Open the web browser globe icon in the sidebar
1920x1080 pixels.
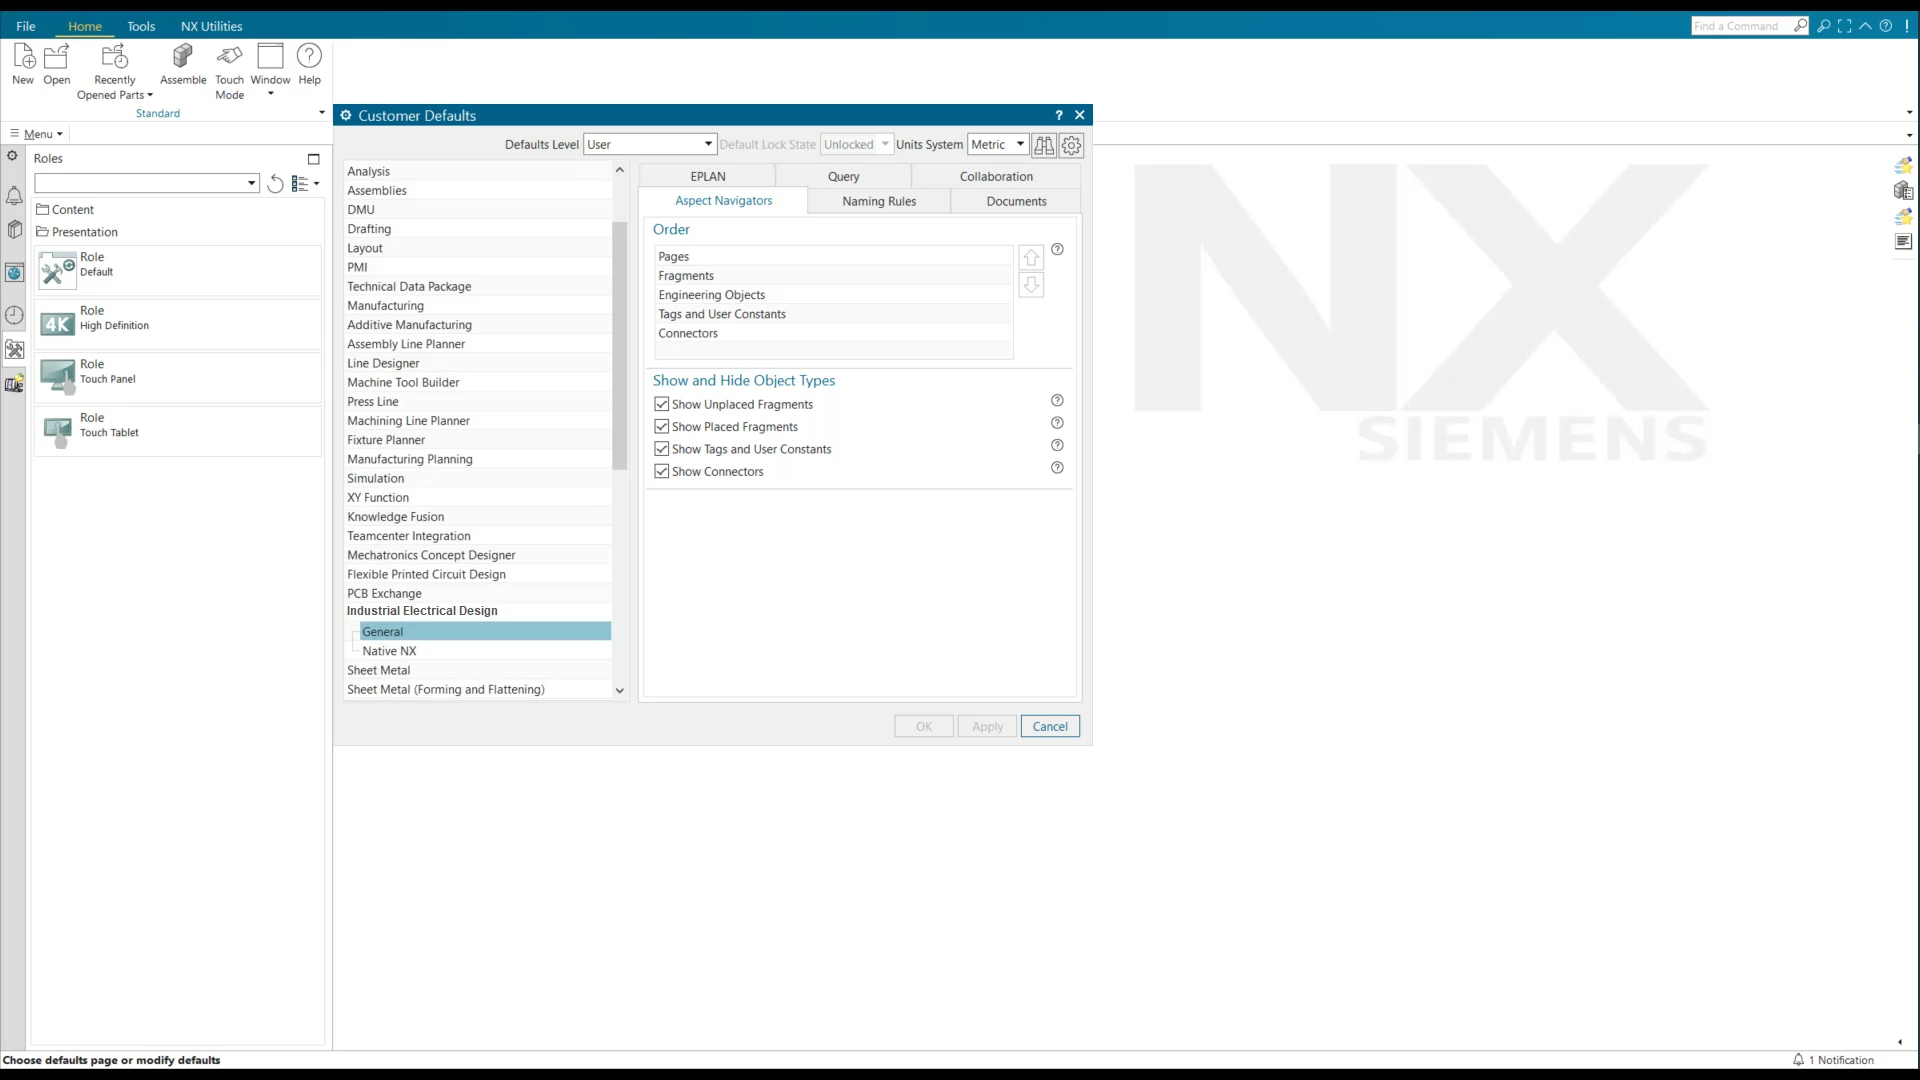[x=14, y=273]
